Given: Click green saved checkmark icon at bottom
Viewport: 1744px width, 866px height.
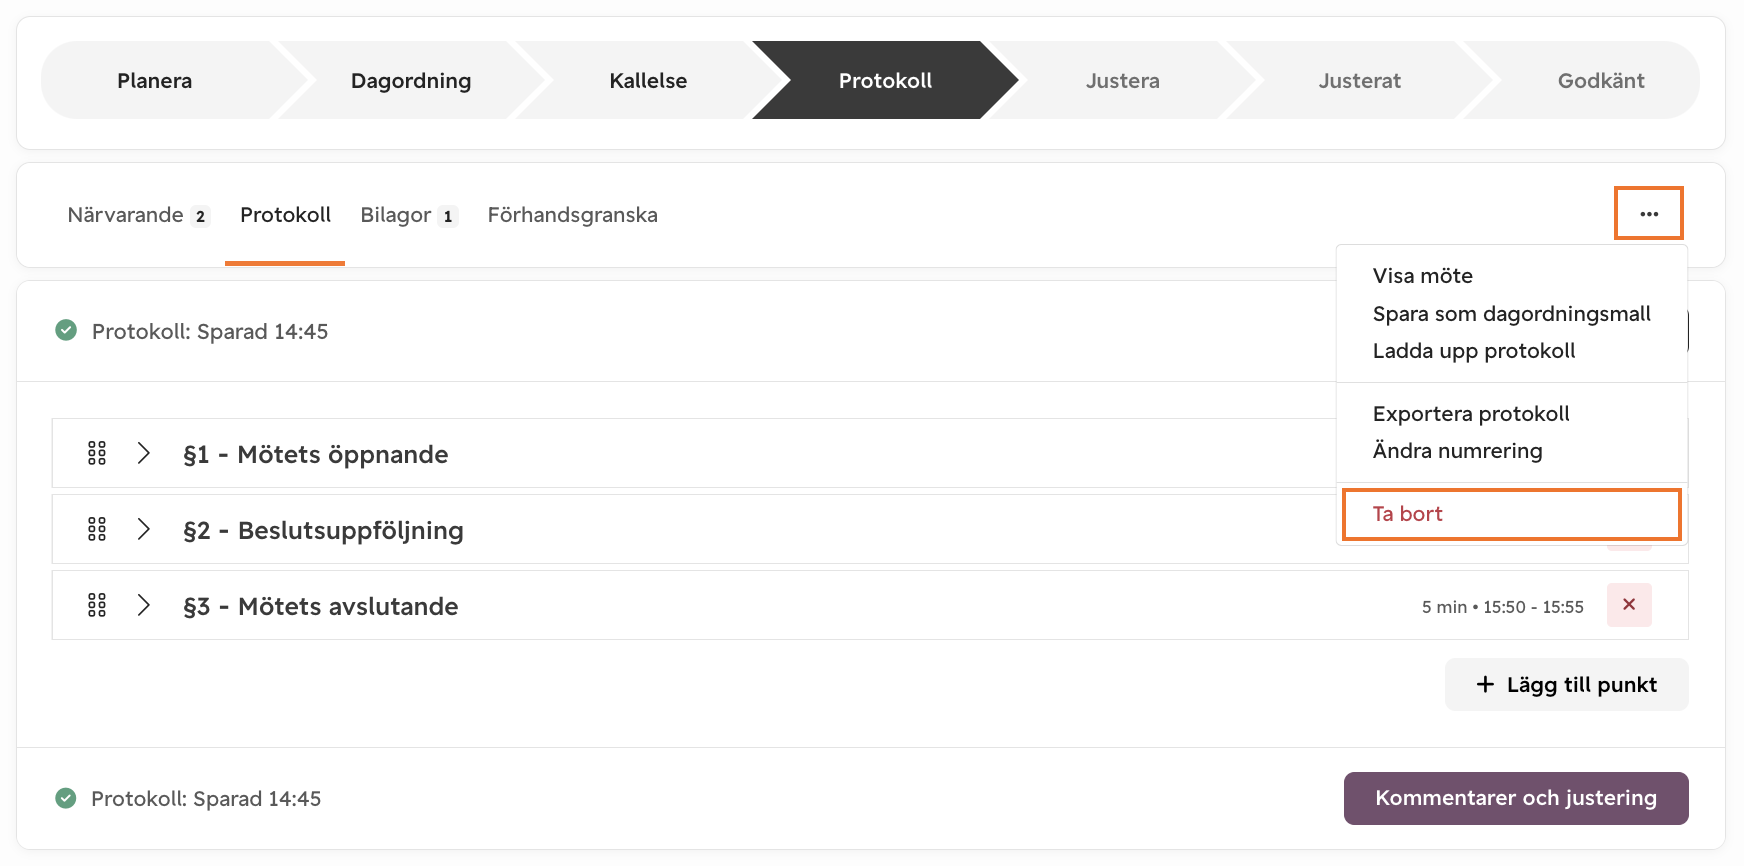Looking at the screenshot, I should 66,798.
